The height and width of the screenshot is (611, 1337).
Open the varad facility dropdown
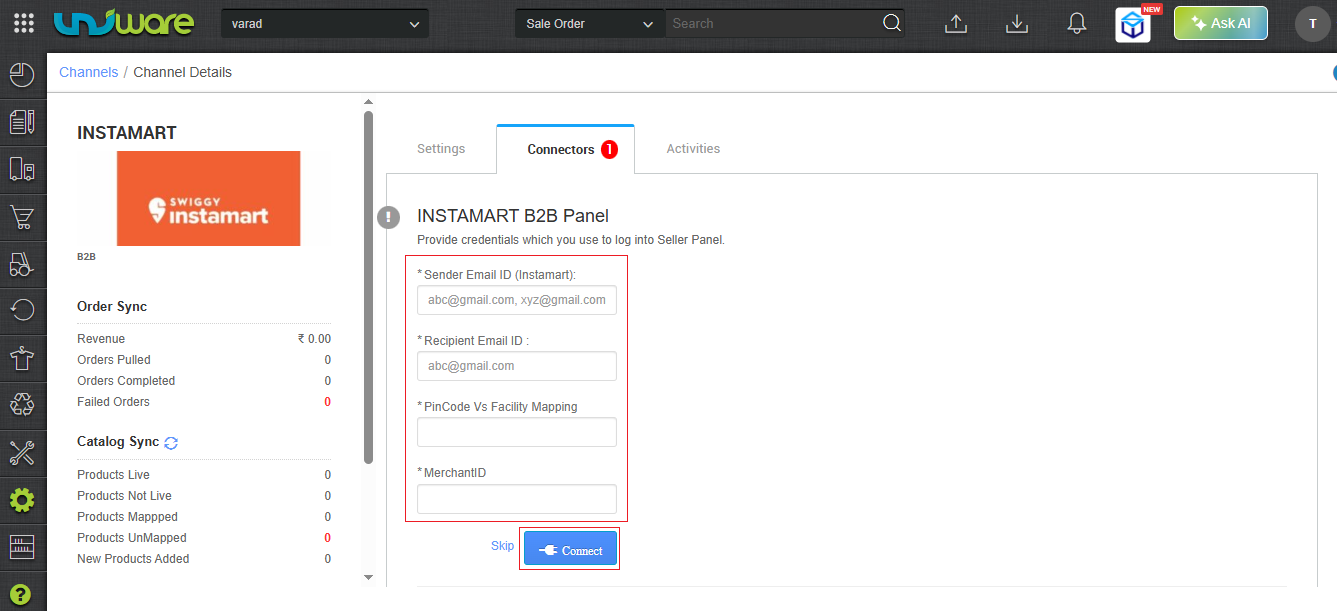coord(325,24)
